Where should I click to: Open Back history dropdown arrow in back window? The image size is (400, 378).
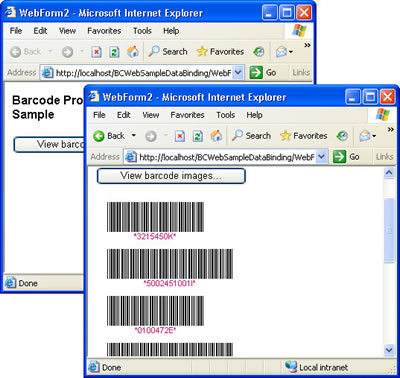coord(50,51)
